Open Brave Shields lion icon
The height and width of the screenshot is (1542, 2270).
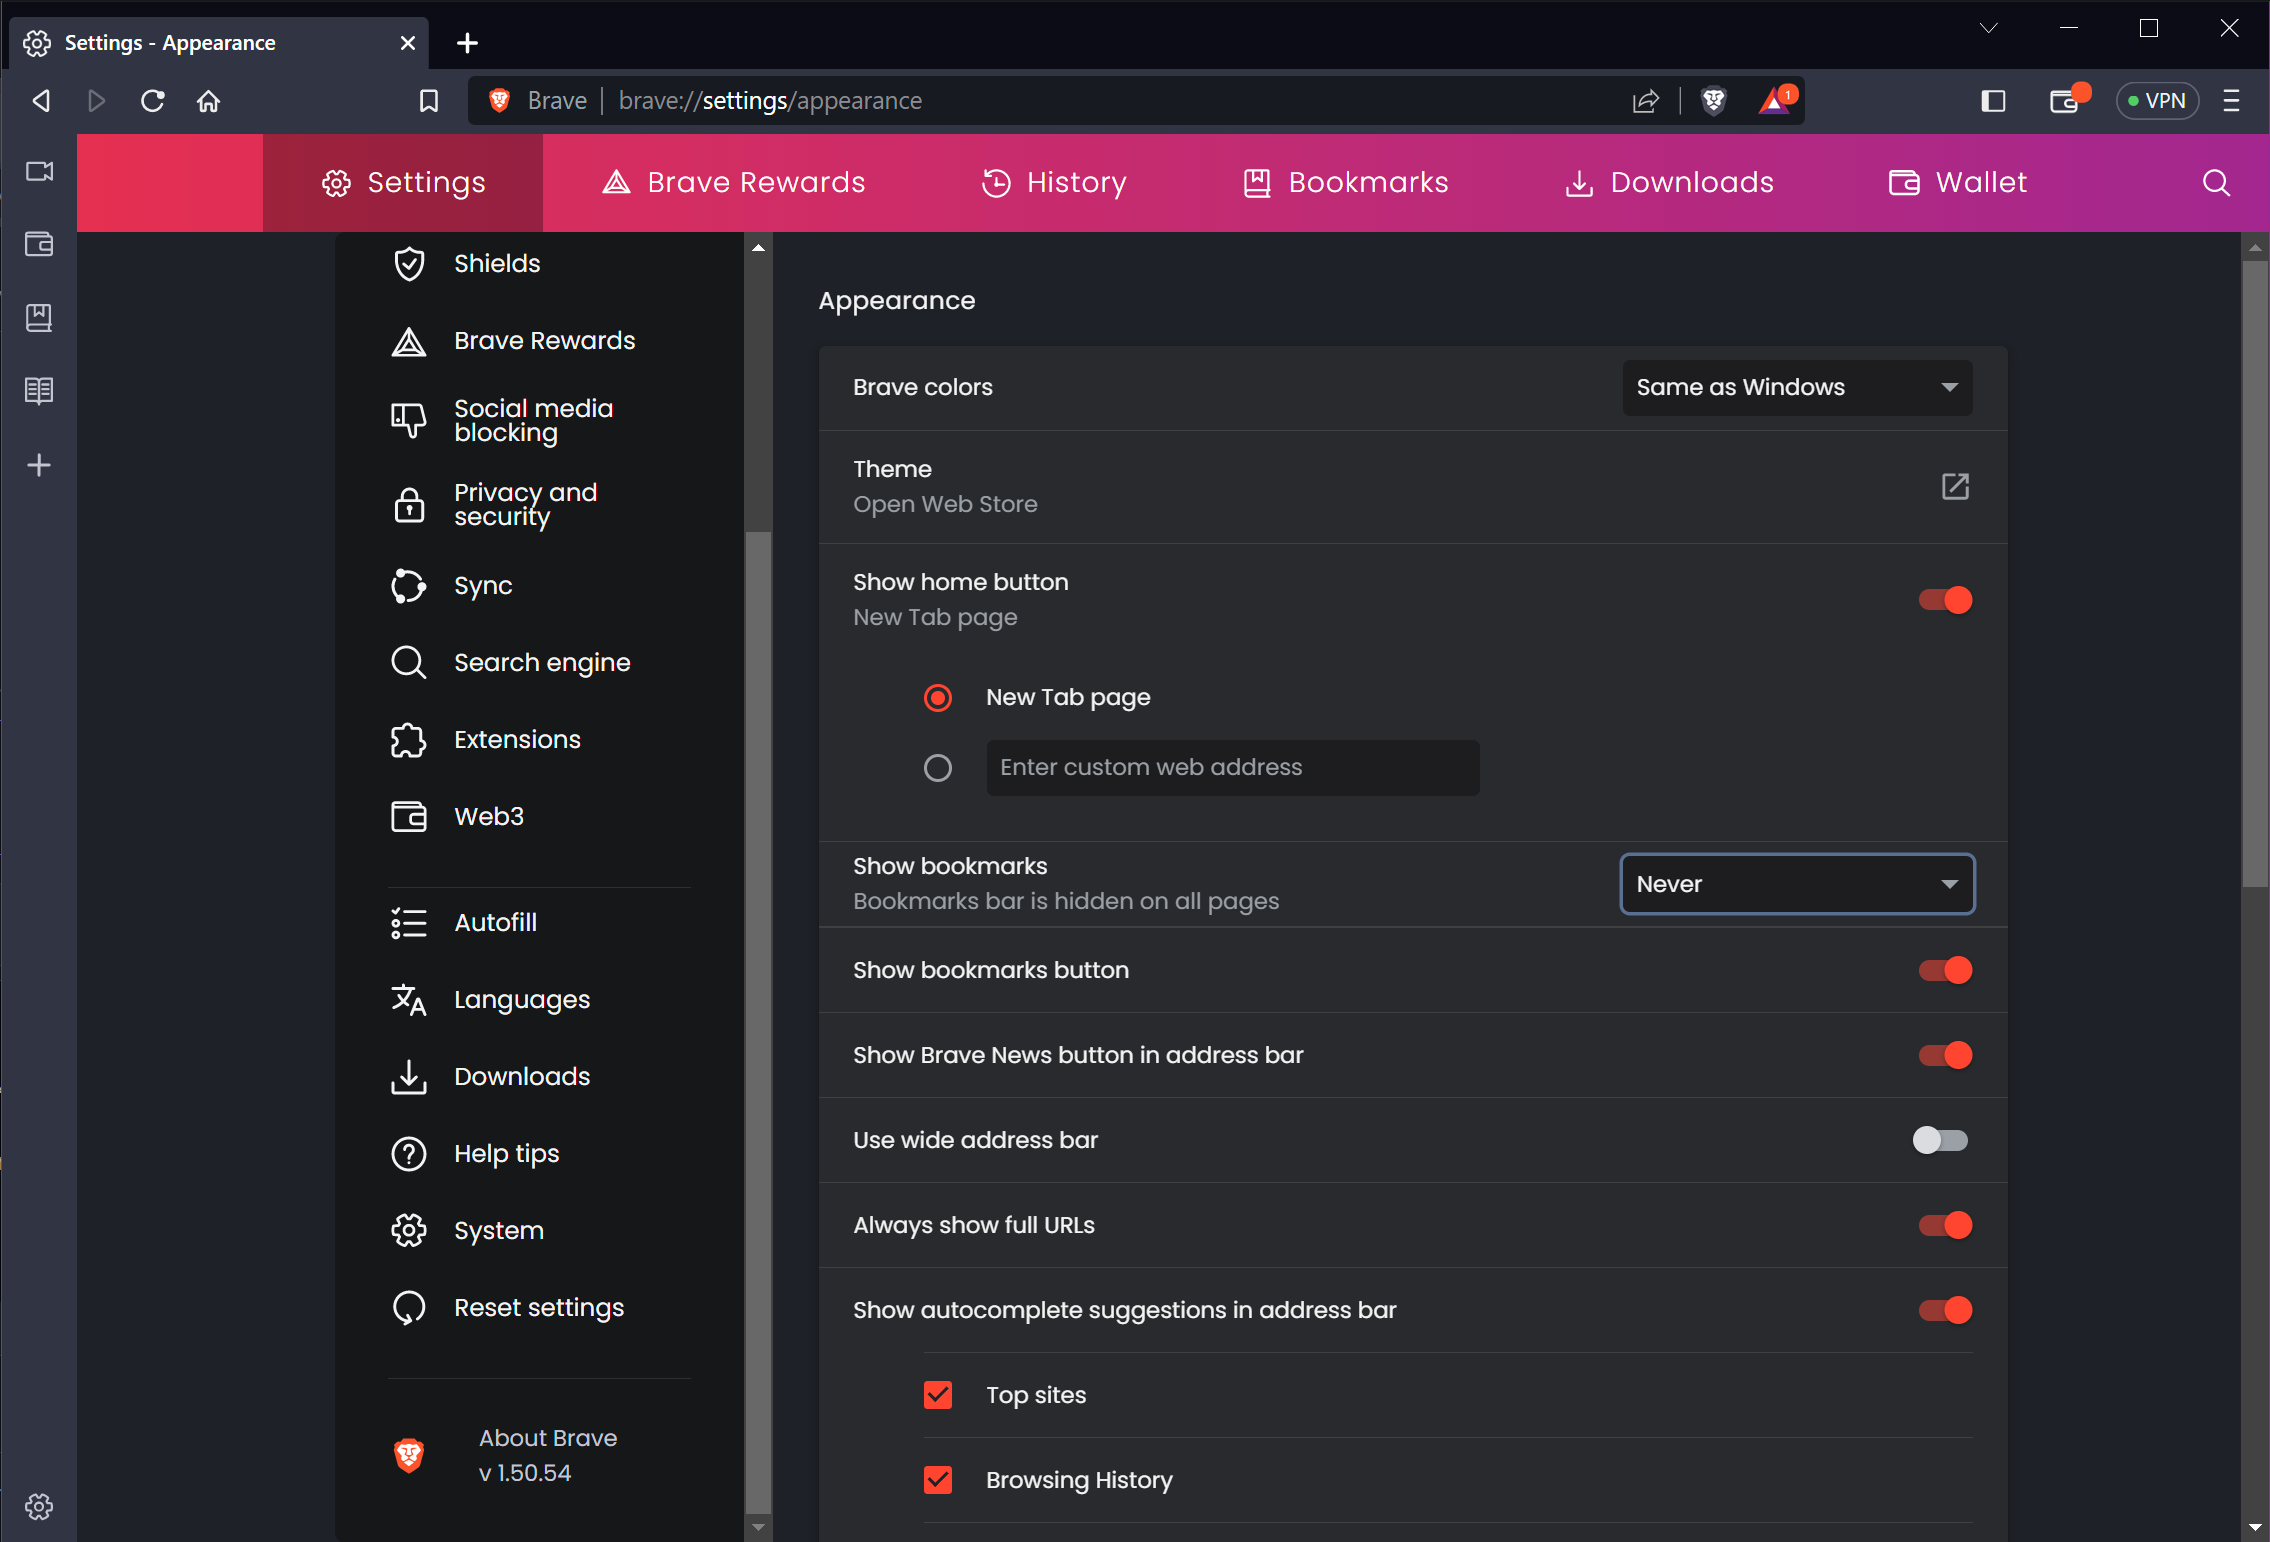point(1713,101)
